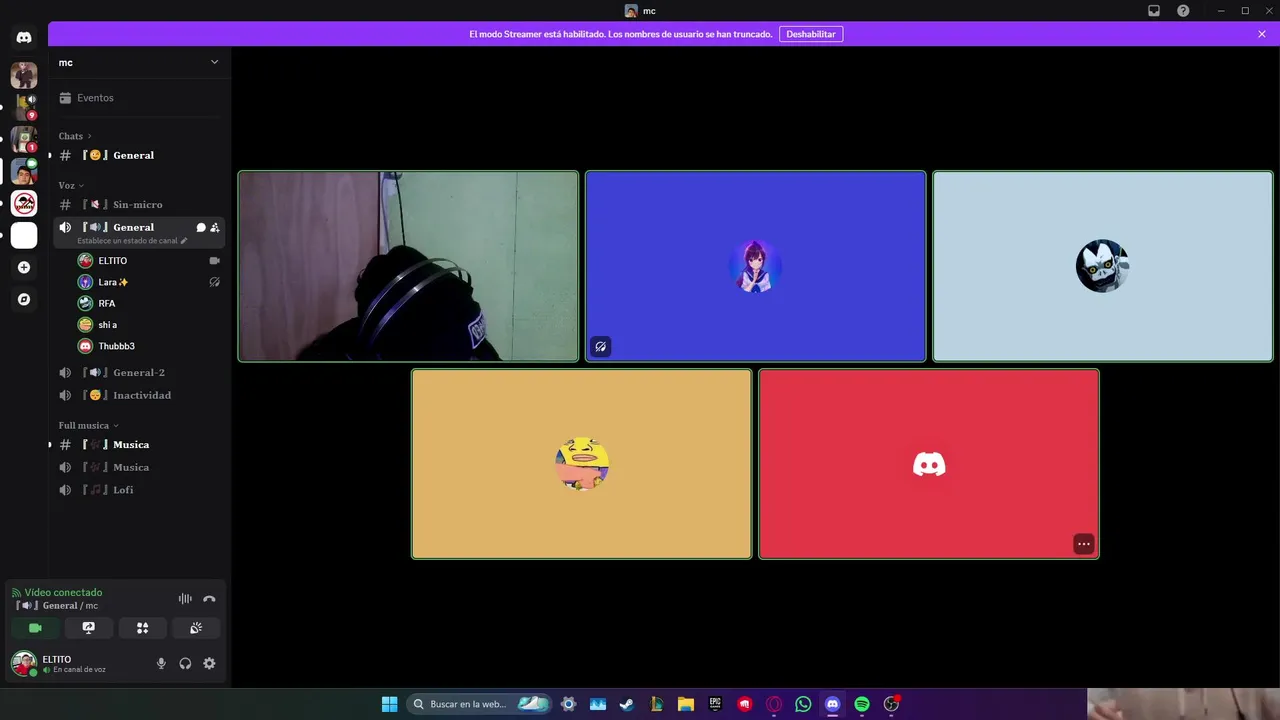This screenshot has height=720, width=1280.
Task: Open the blank white server icon
Action: pos(24,235)
